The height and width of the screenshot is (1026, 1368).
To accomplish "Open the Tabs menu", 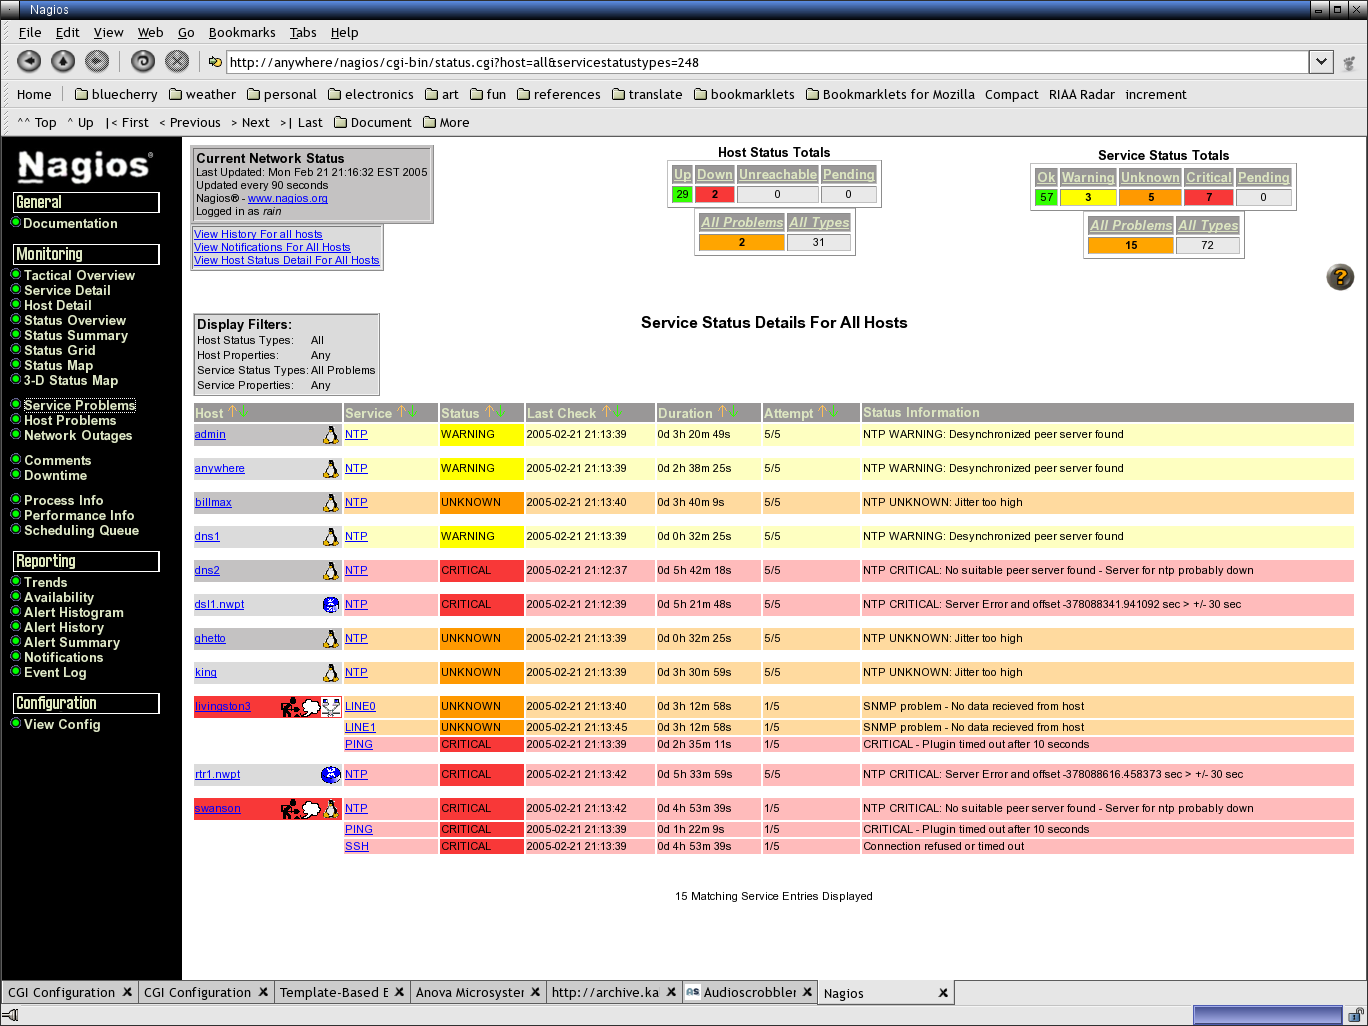I will pos(303,32).
